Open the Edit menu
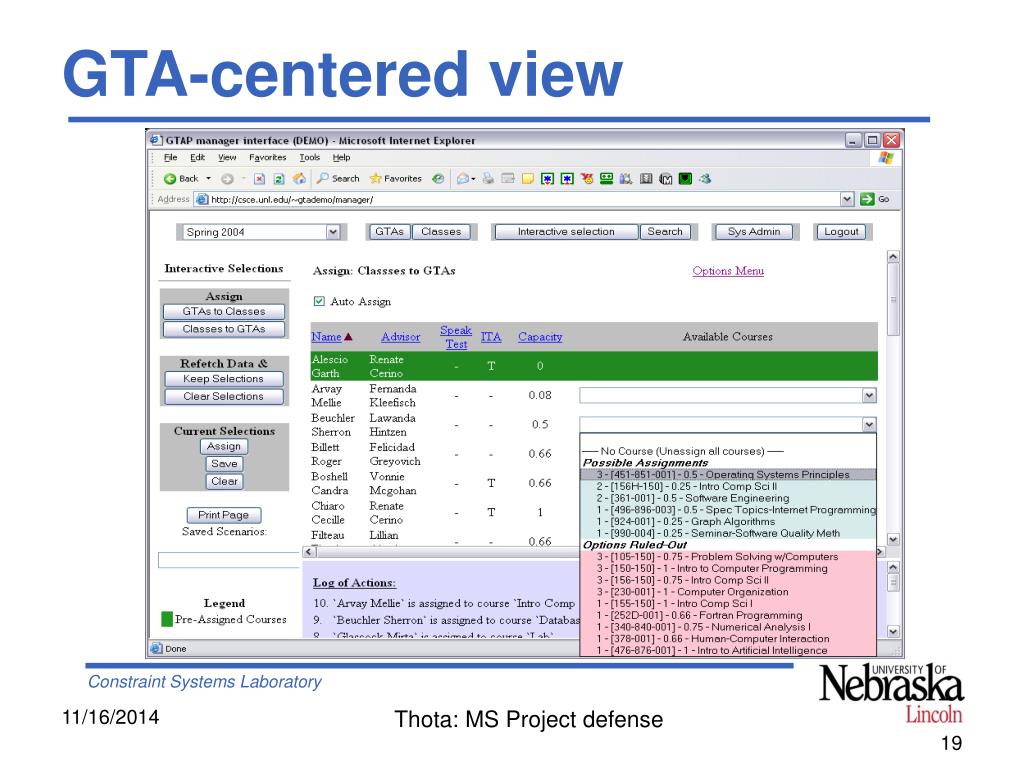Image resolution: width=1024 pixels, height=768 pixels. coord(197,157)
